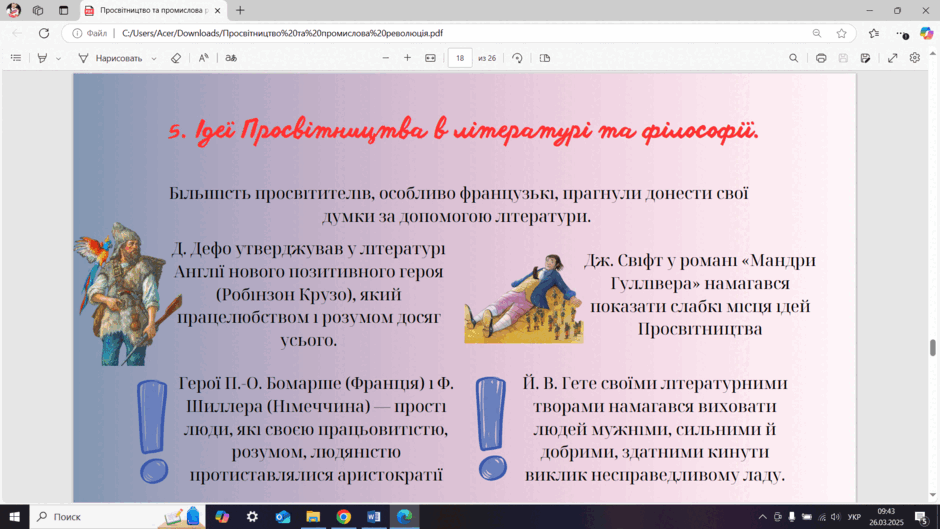Open the clock and calendar

[886, 516]
